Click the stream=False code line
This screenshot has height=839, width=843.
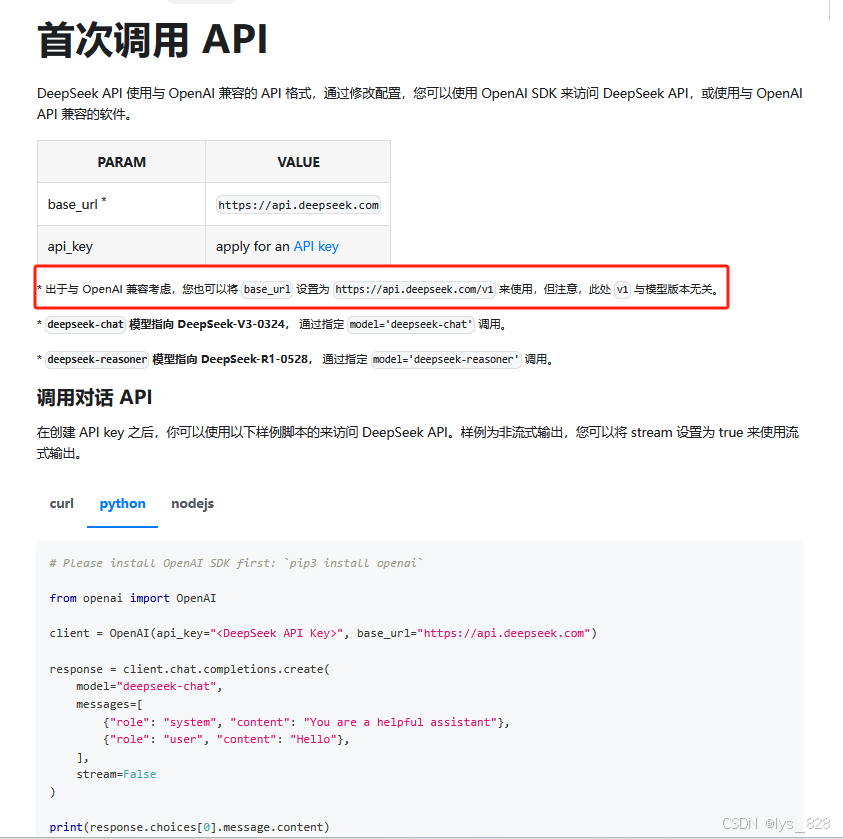(116, 775)
